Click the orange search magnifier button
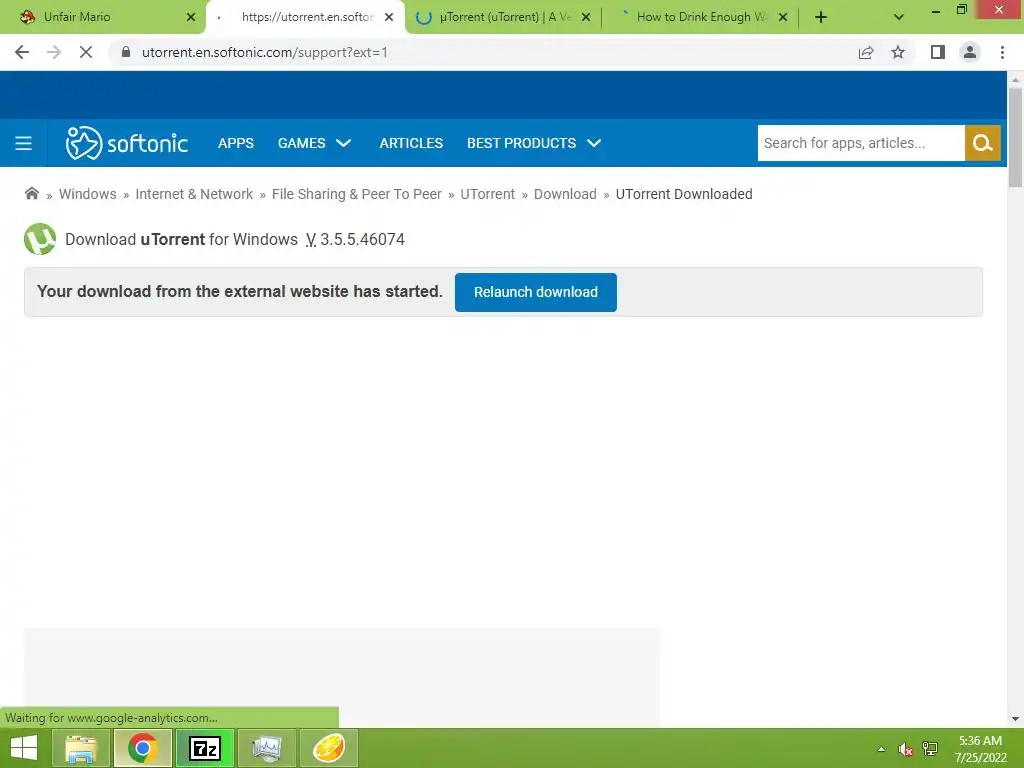Screen dimensions: 1024x768 click(982, 143)
